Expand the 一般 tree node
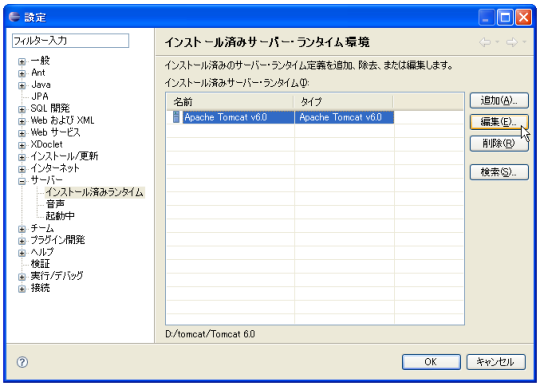 [22, 62]
